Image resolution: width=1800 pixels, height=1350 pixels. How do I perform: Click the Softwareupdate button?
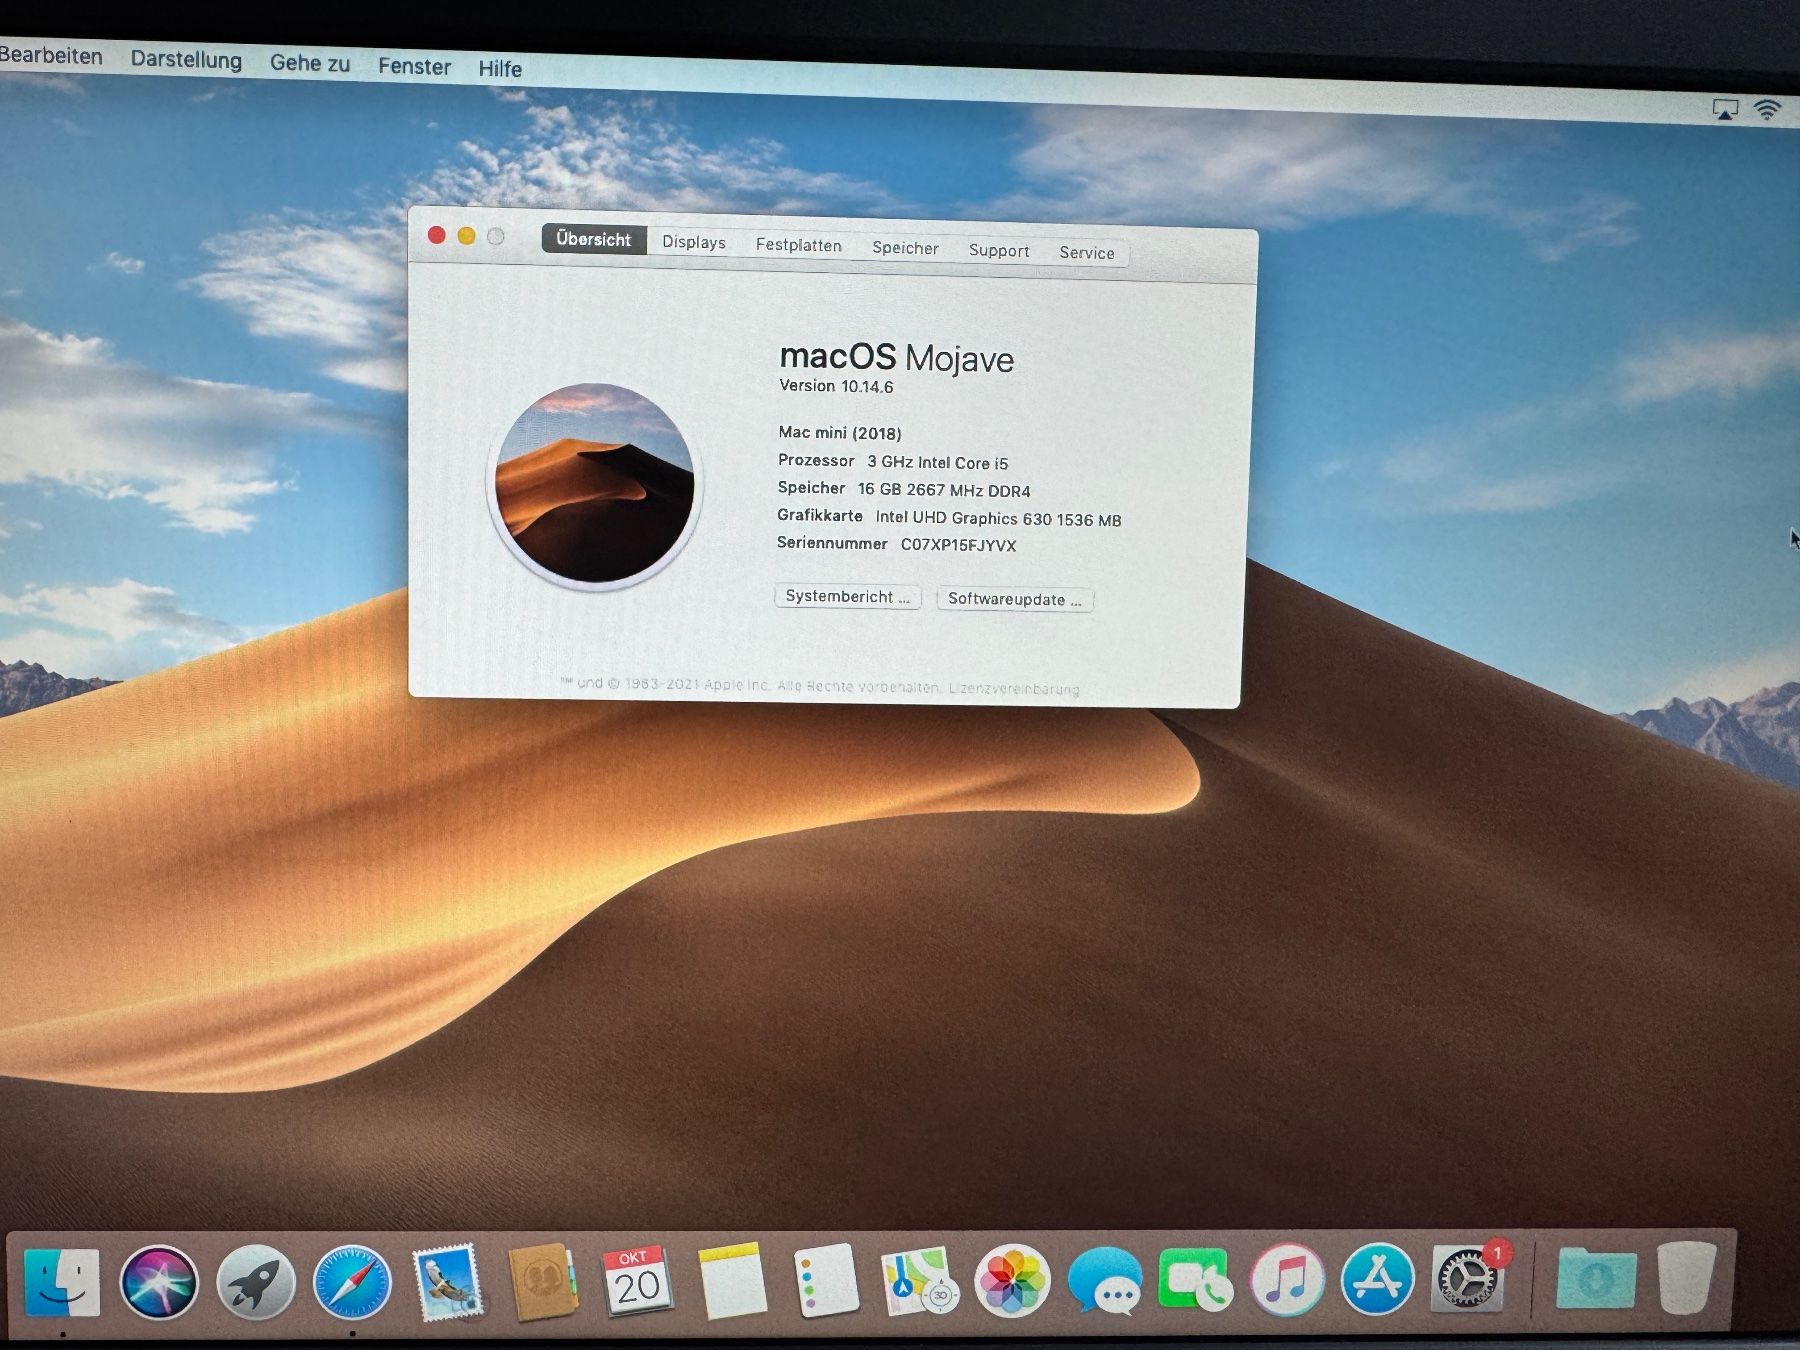point(1015,599)
